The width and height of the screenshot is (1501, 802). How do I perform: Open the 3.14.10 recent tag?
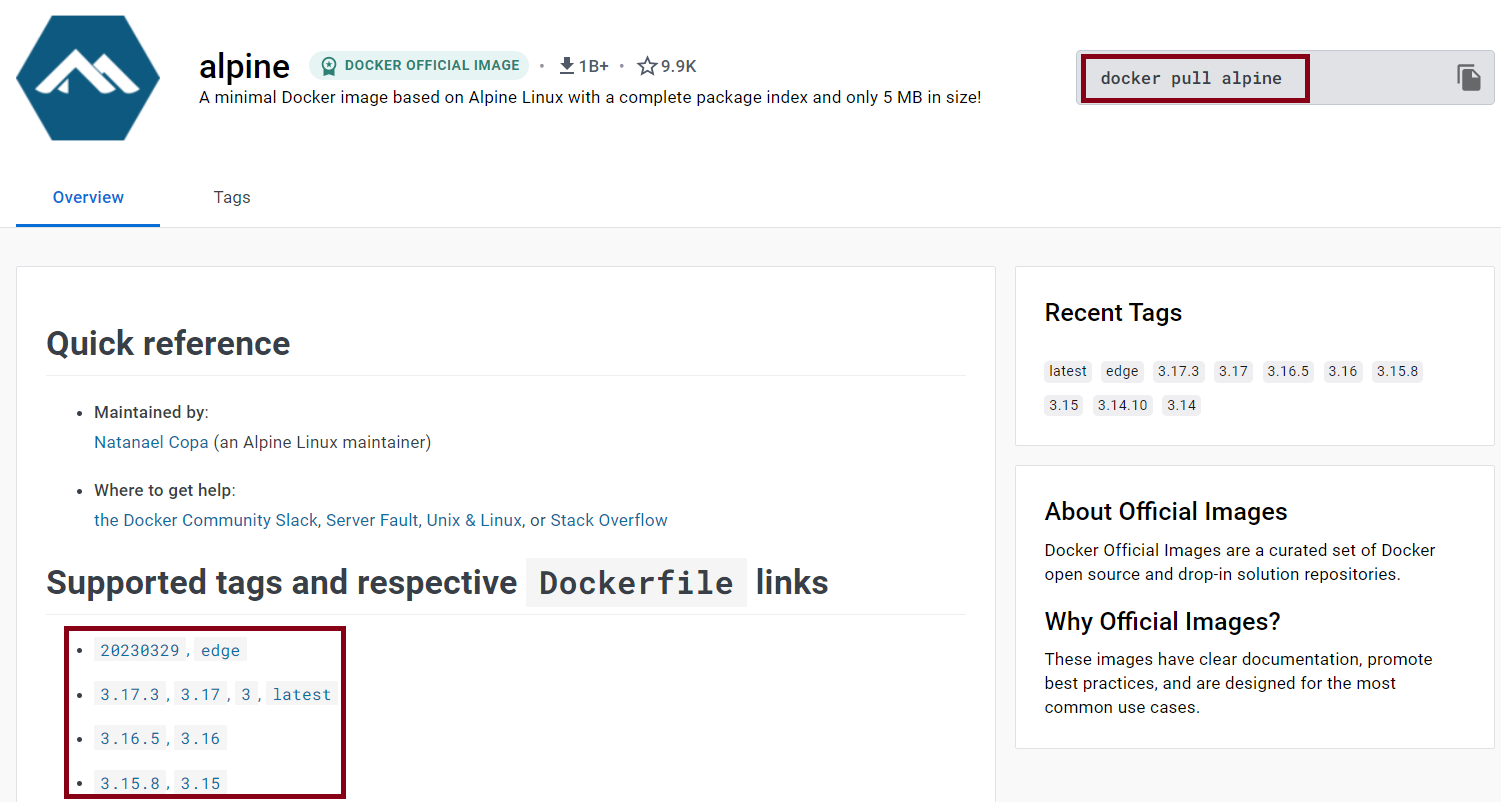(x=1122, y=405)
